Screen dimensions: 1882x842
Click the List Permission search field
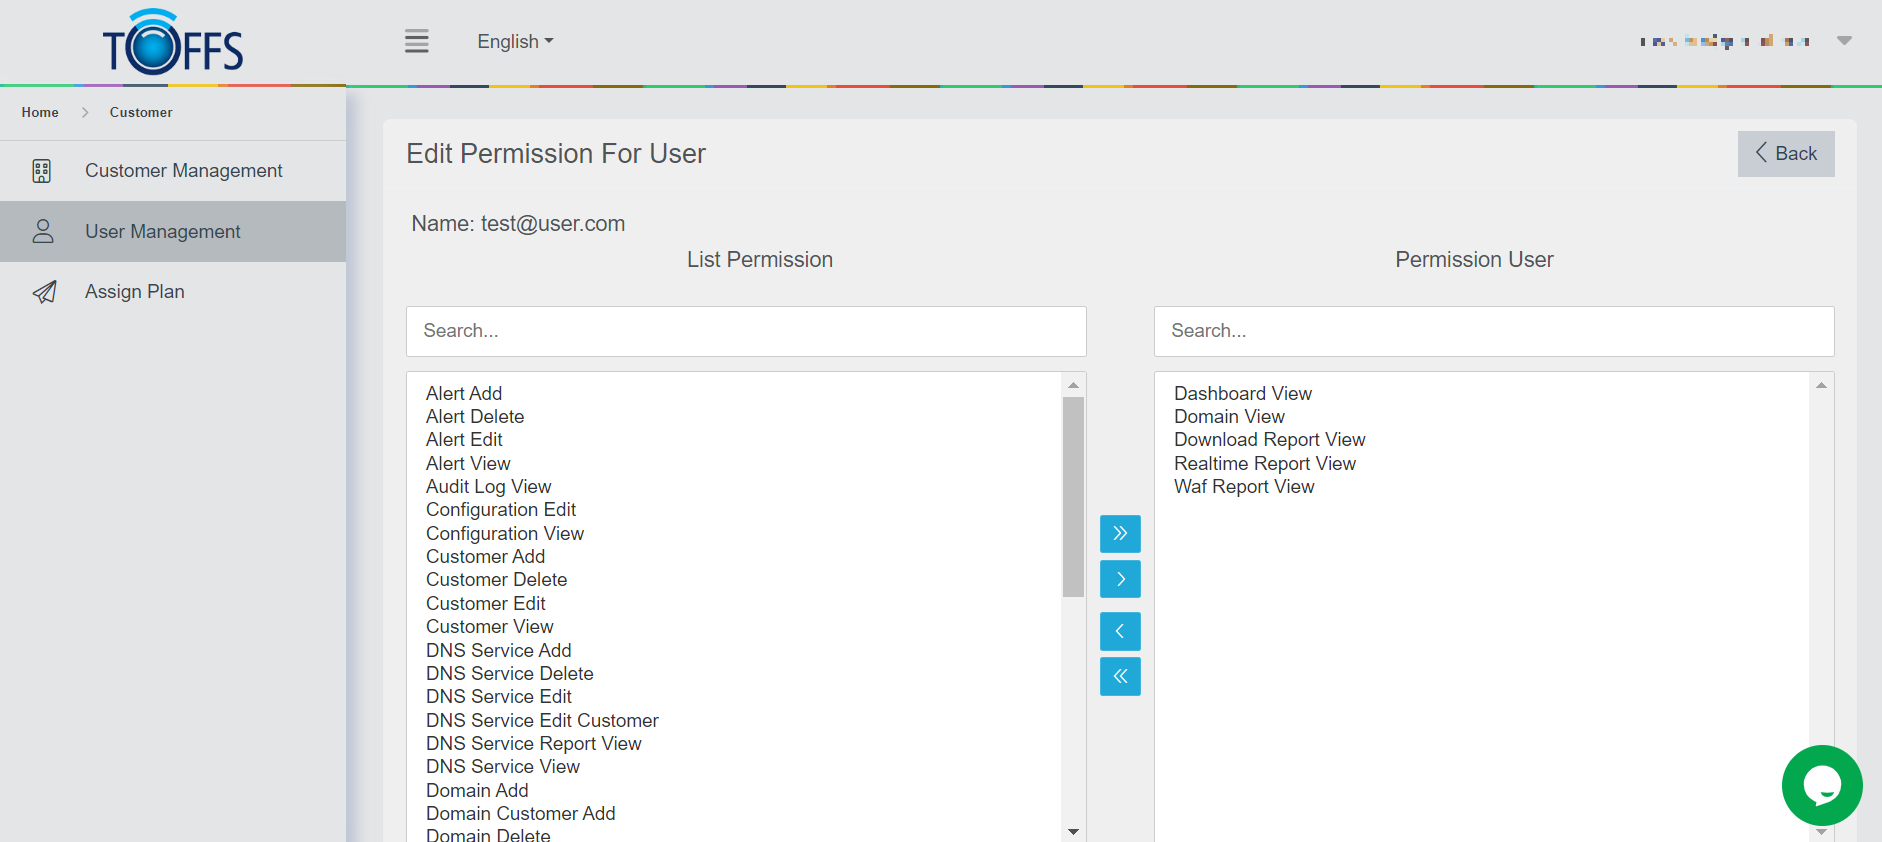click(x=746, y=331)
